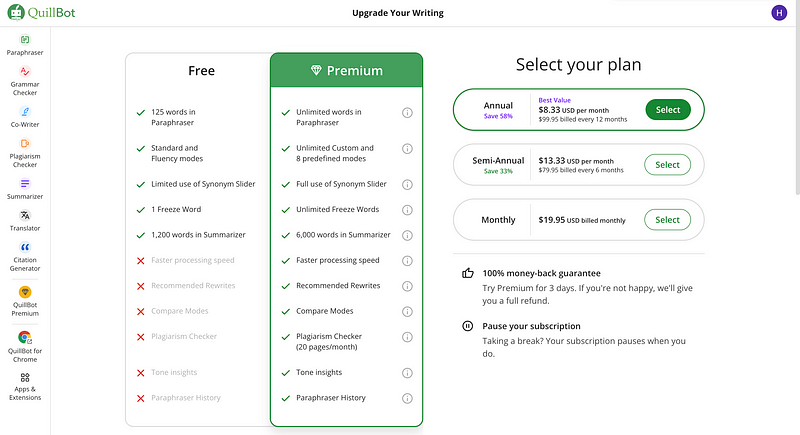This screenshot has width=800, height=435.
Task: Show info for Paraphraser History feature
Action: [x=407, y=398]
